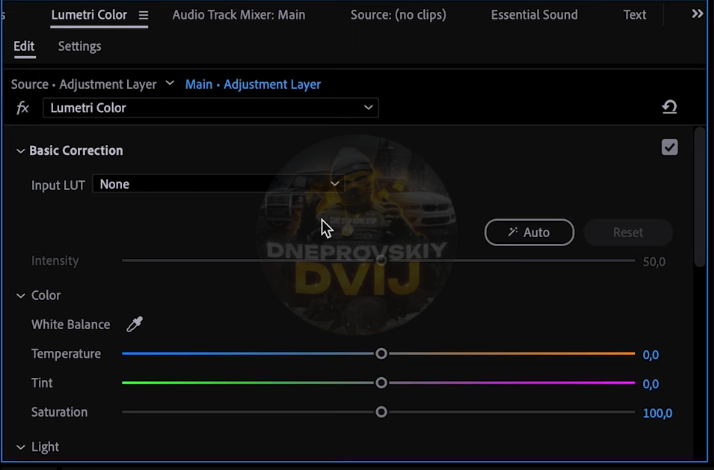Click the Temperature value 0,0
Viewport: 714px width, 470px height.
[651, 355]
